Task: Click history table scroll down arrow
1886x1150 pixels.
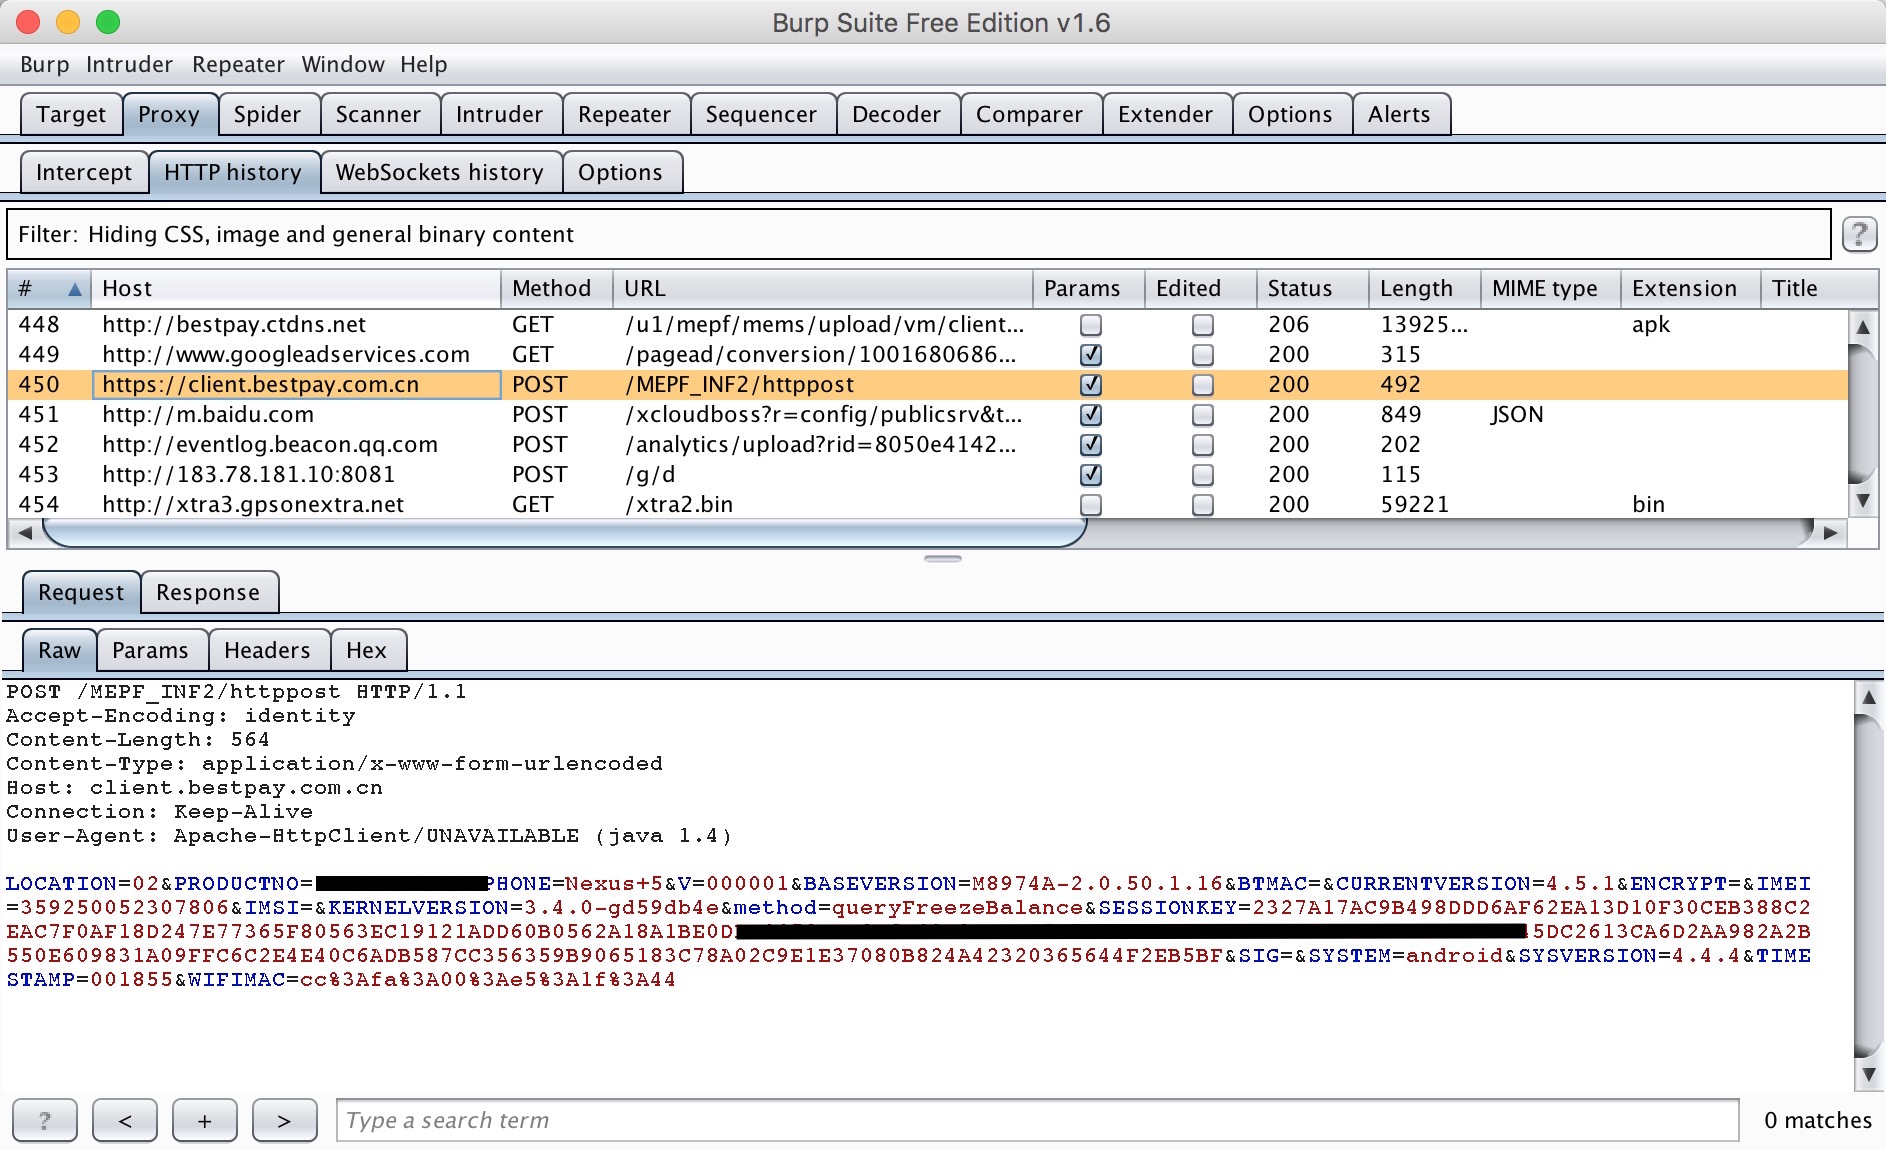Action: click(1862, 500)
